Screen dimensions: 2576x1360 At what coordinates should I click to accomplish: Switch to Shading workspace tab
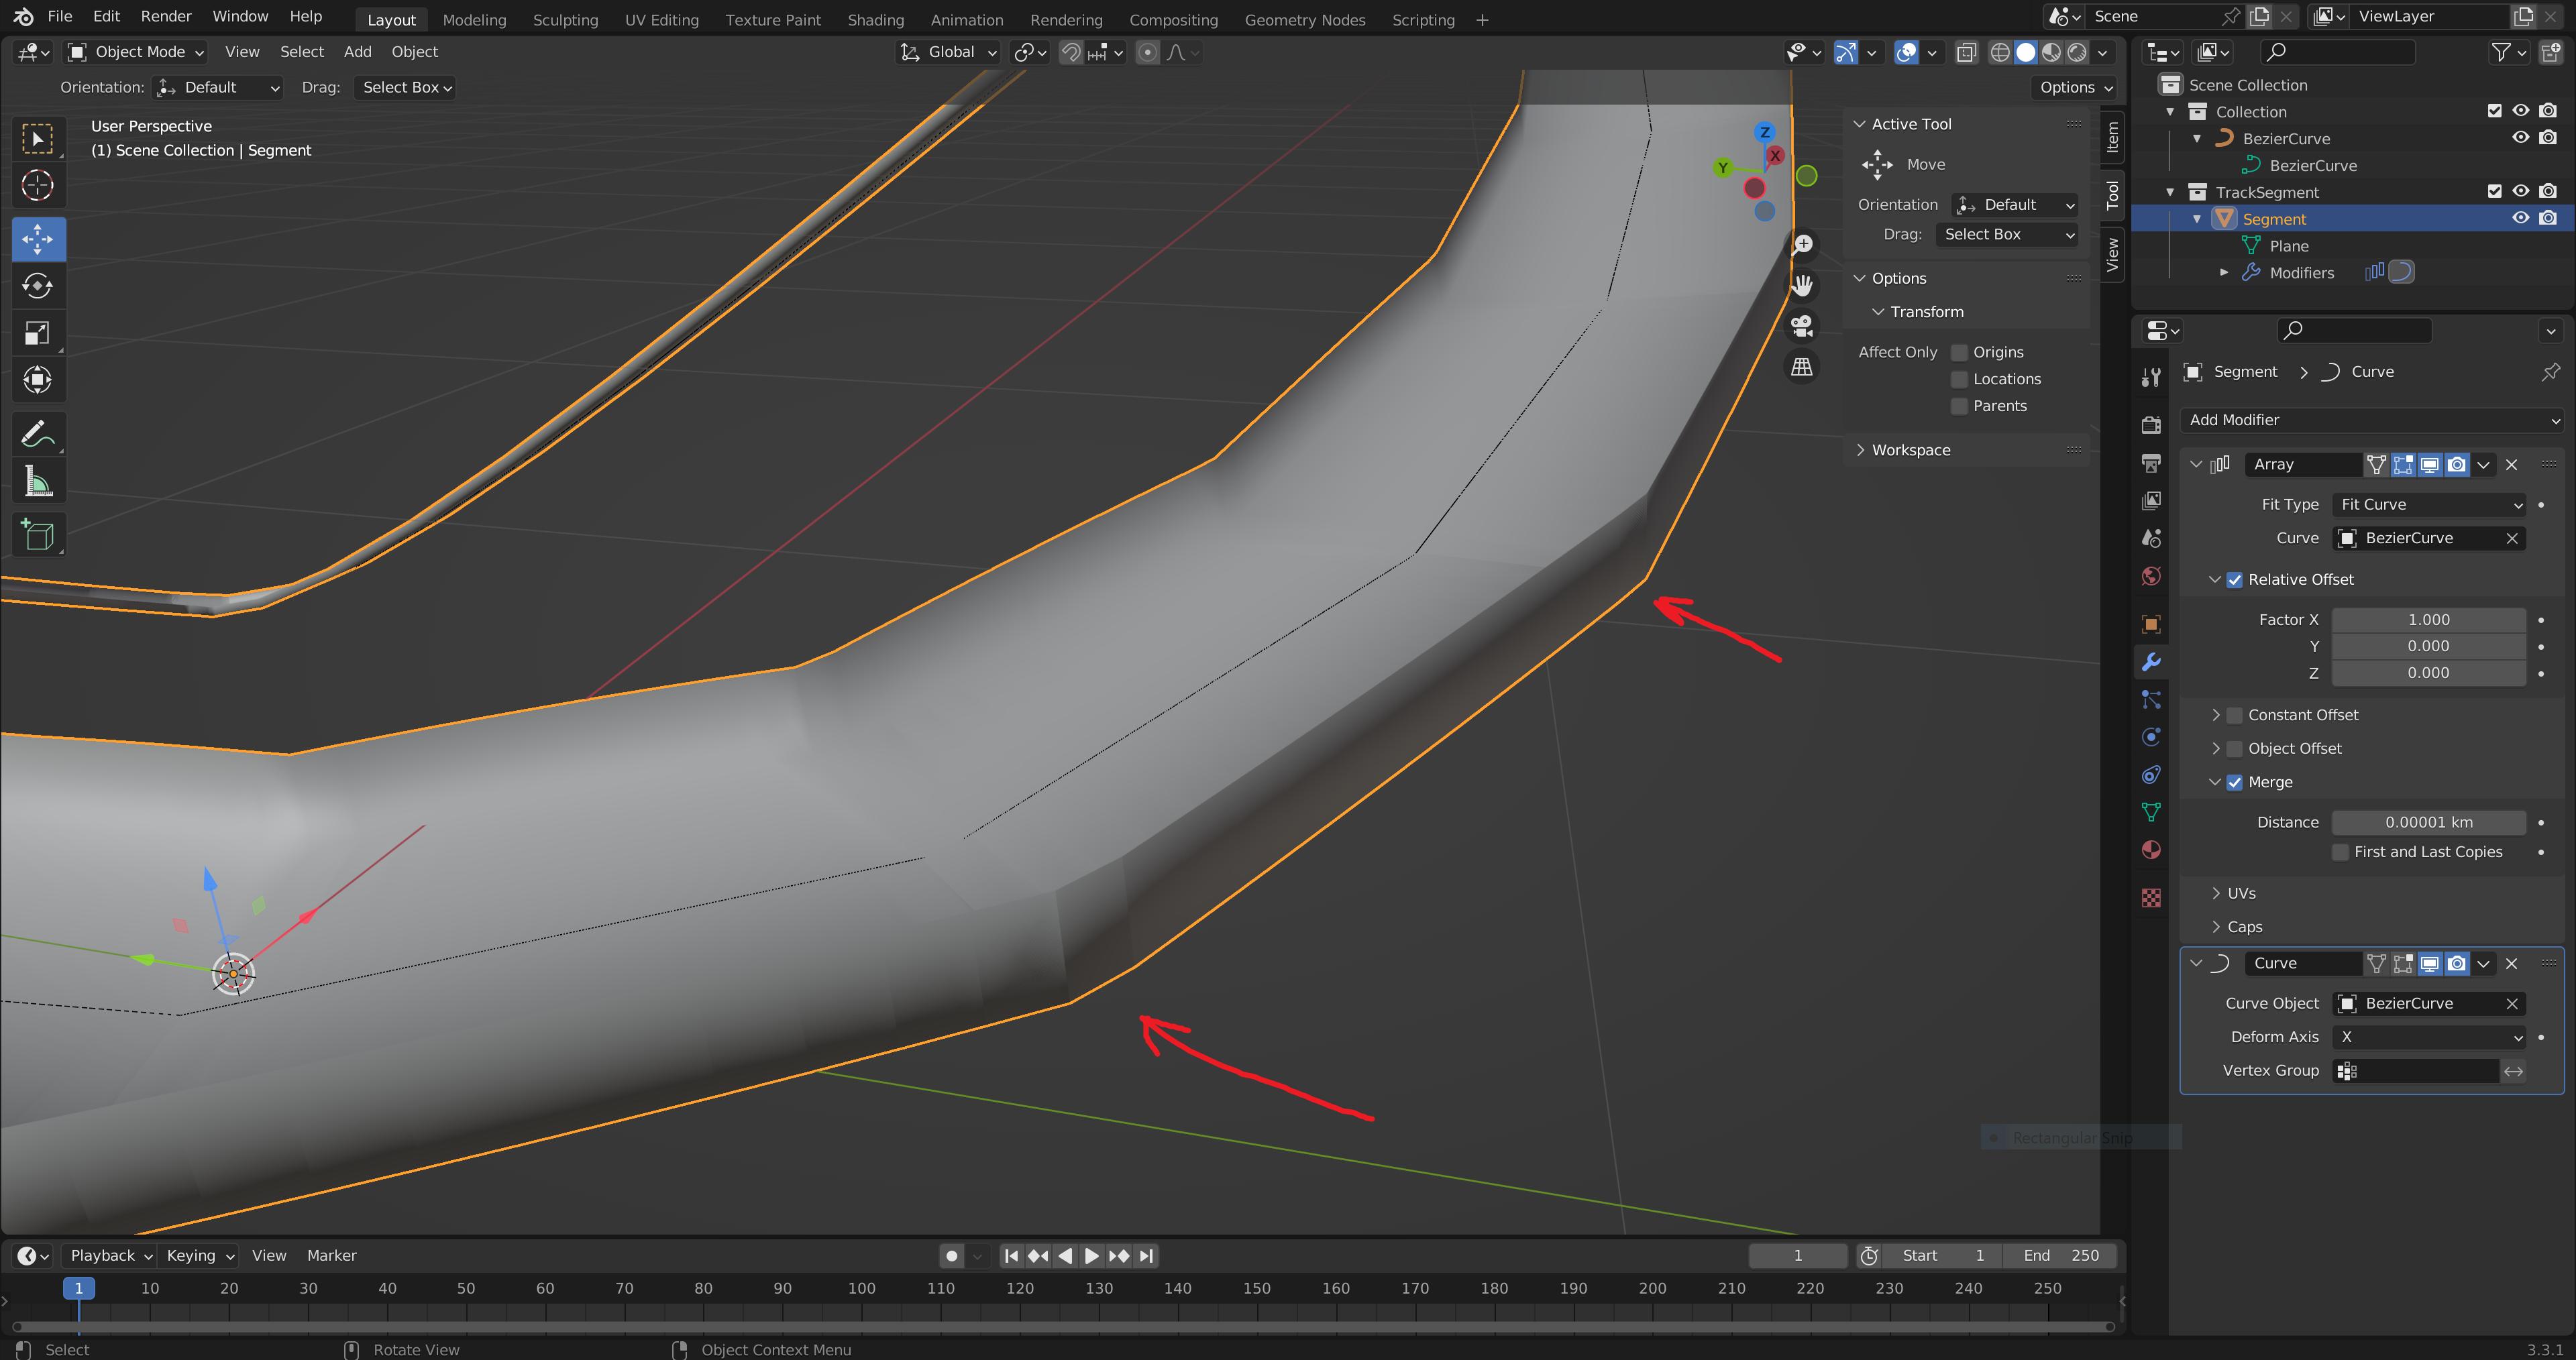click(875, 19)
